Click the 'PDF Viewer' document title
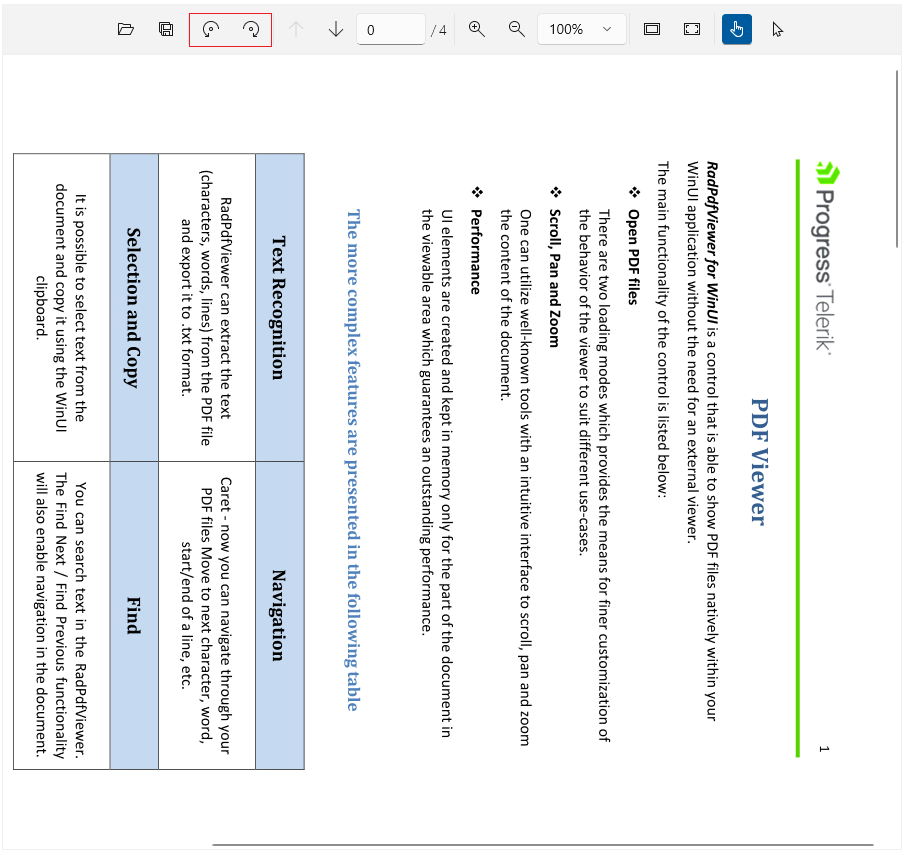The image size is (909, 856). (759, 462)
